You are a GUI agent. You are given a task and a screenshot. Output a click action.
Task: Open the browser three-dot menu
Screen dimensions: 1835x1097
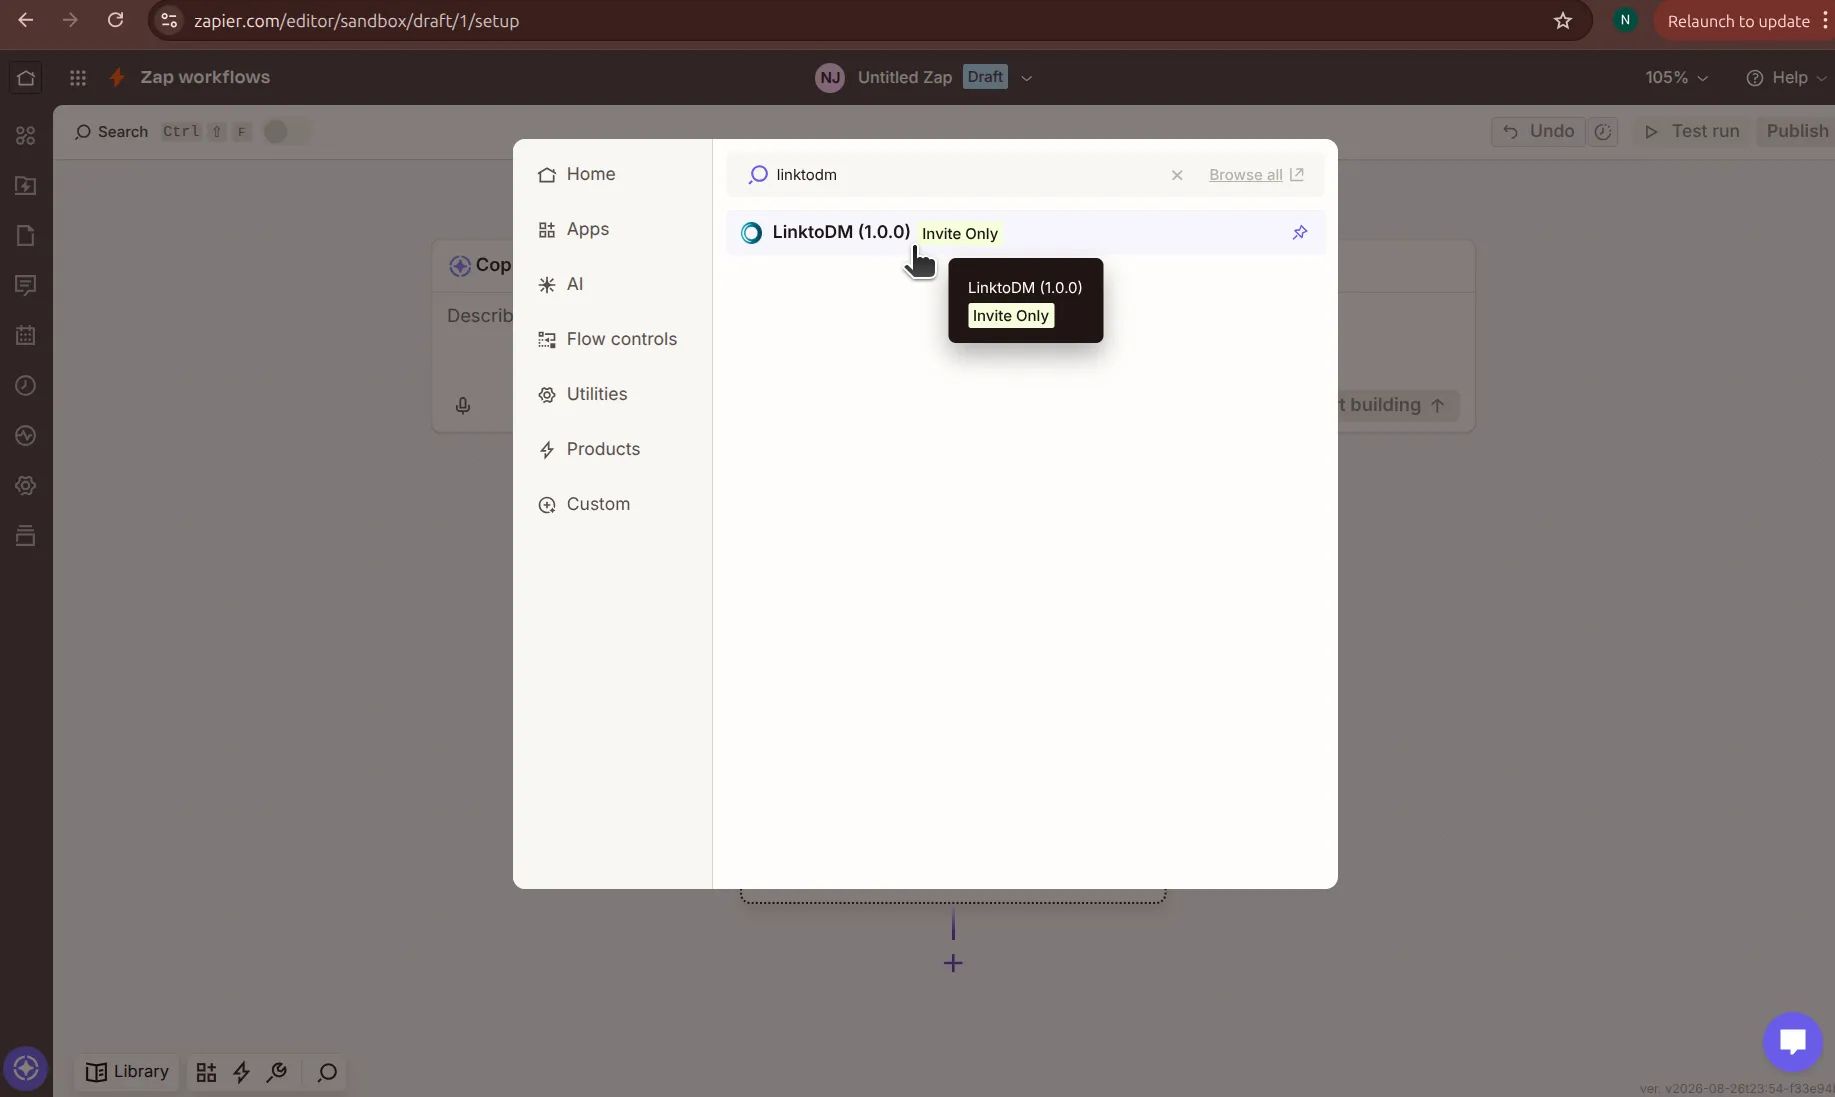tap(1825, 21)
